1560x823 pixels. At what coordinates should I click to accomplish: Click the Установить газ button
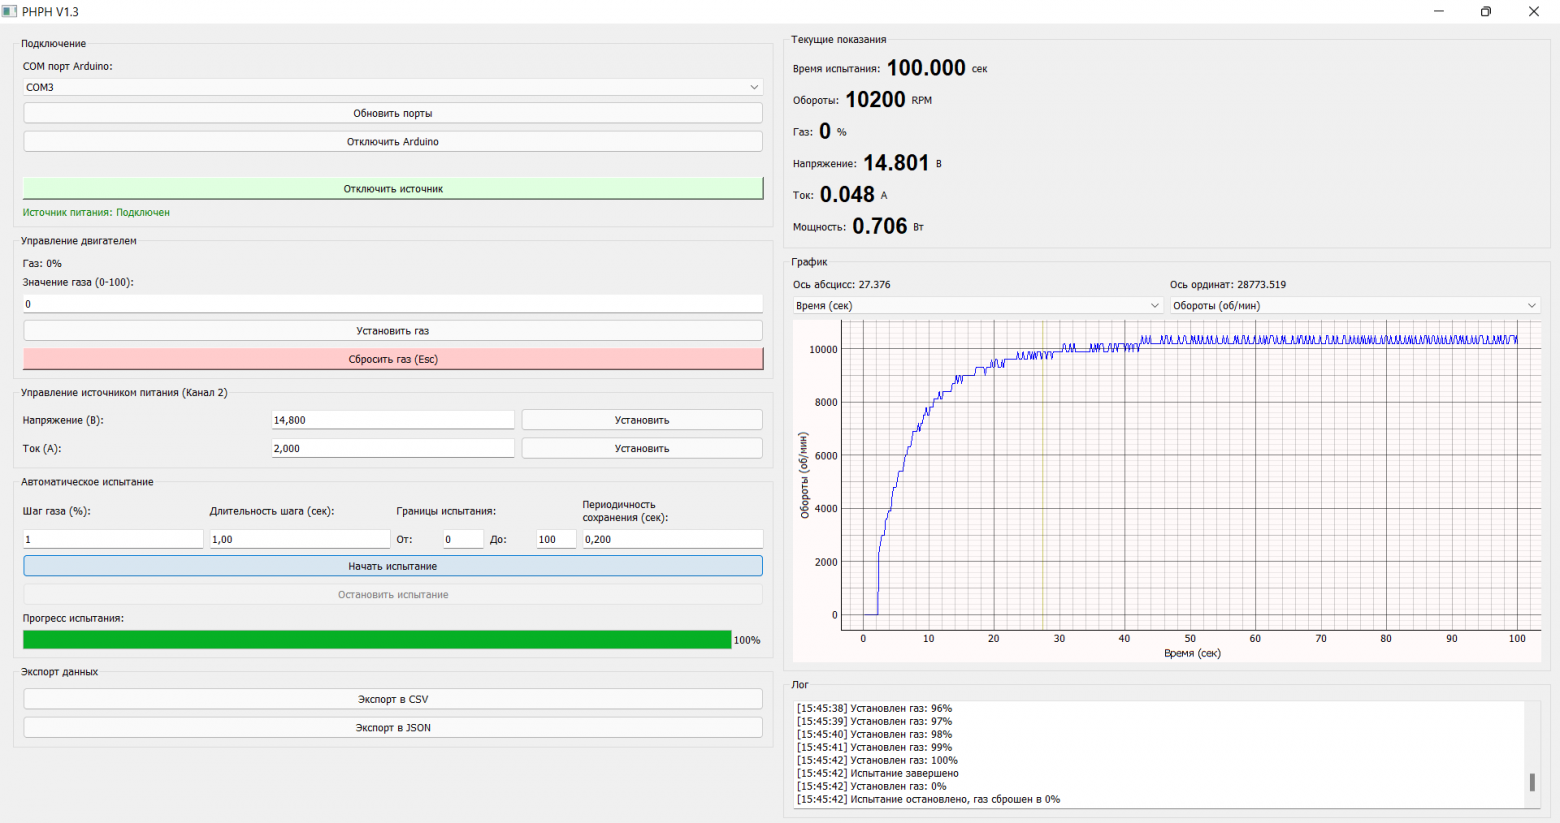pyautogui.click(x=392, y=331)
